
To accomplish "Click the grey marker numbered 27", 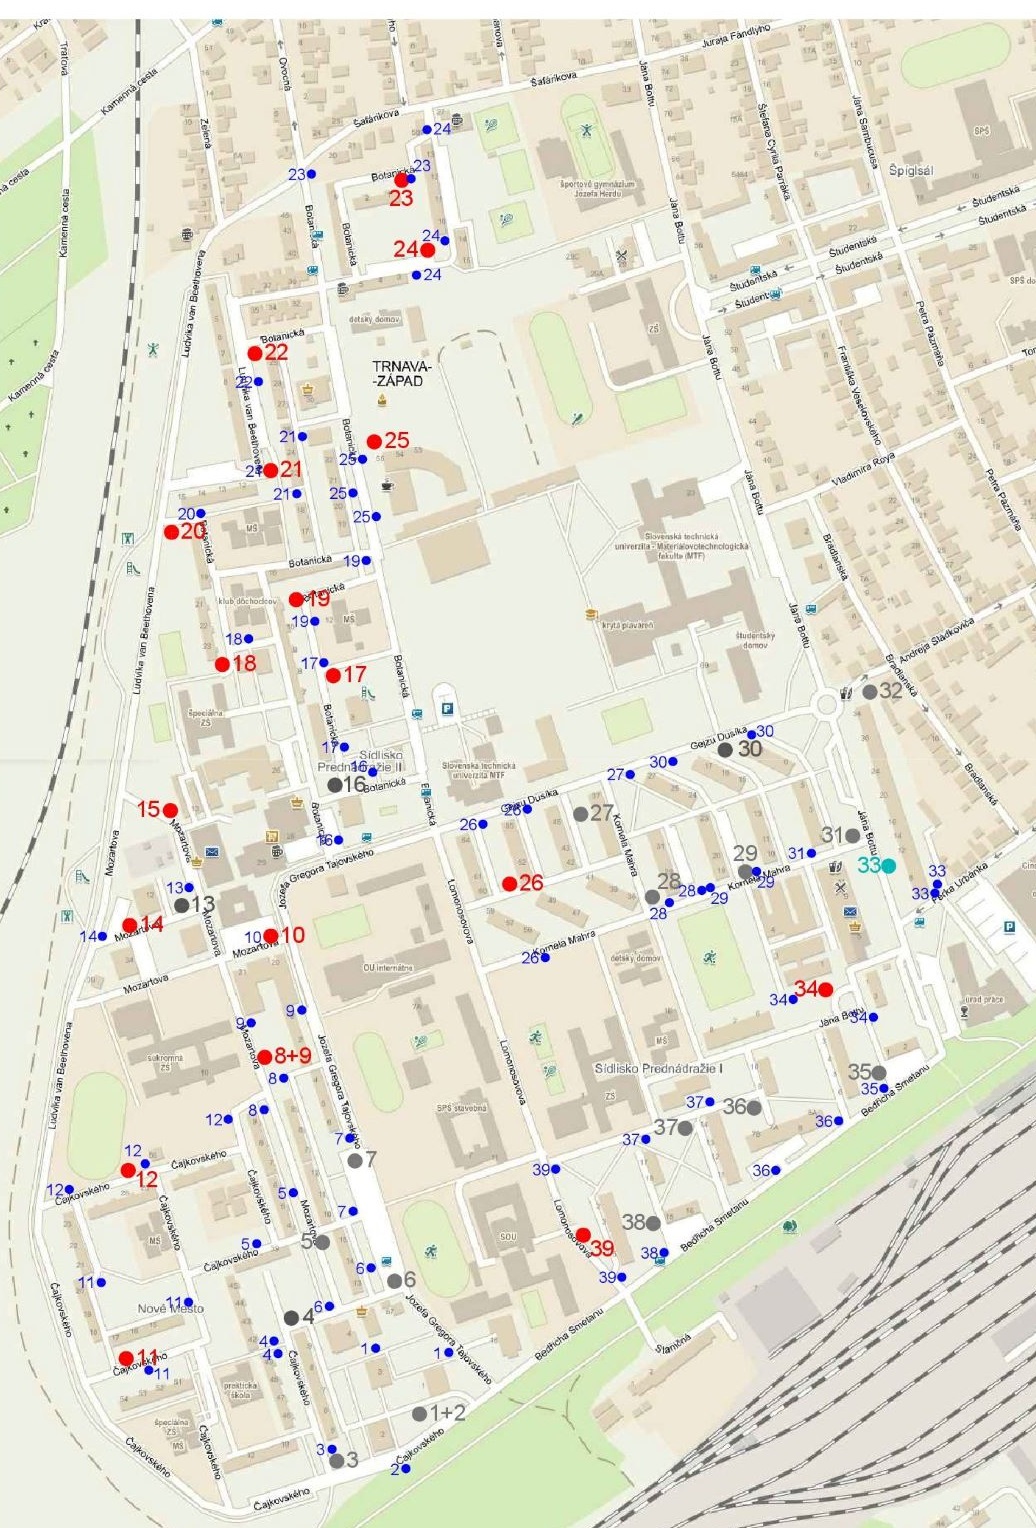I will (x=580, y=813).
